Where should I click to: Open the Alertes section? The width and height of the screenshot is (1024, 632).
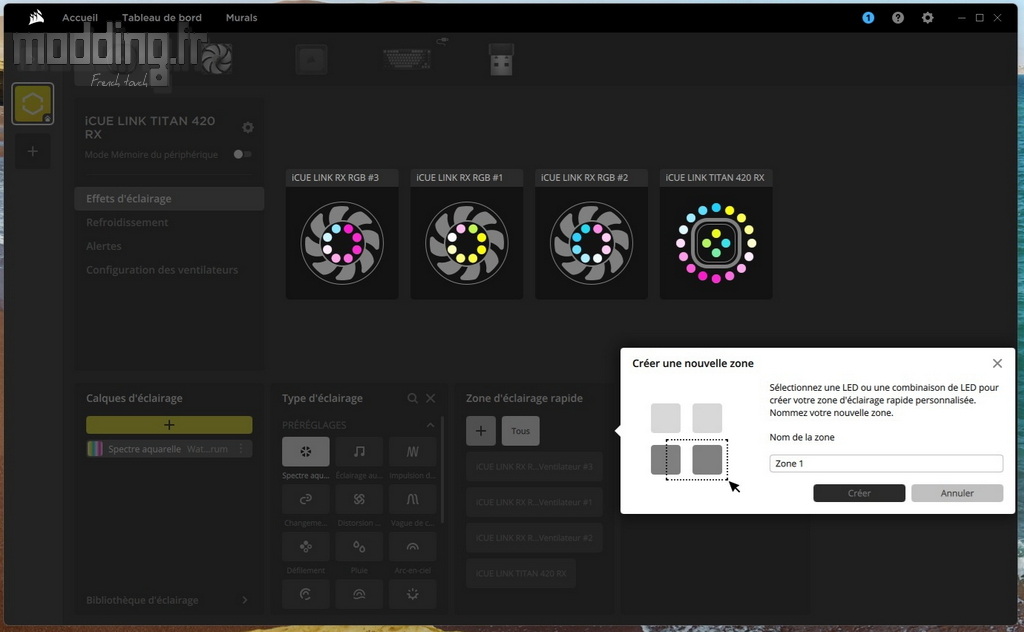pos(104,246)
